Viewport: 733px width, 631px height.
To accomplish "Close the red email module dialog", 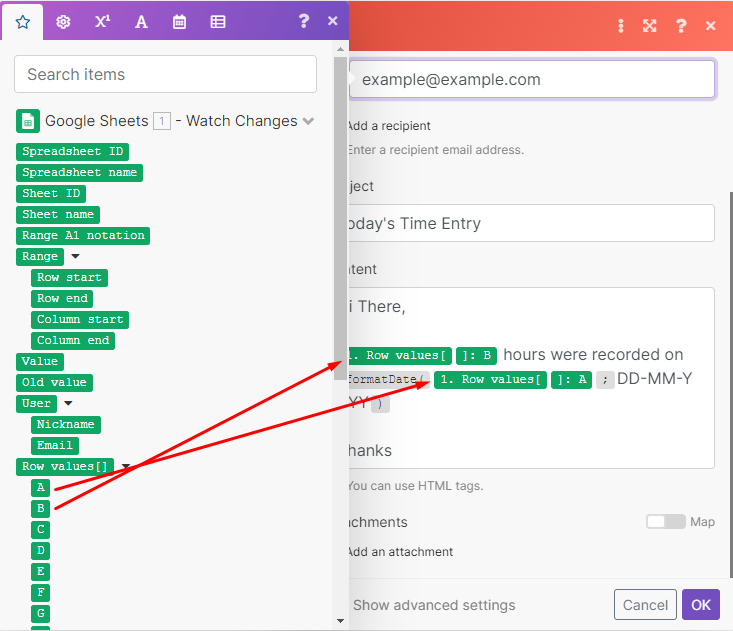I will [711, 26].
